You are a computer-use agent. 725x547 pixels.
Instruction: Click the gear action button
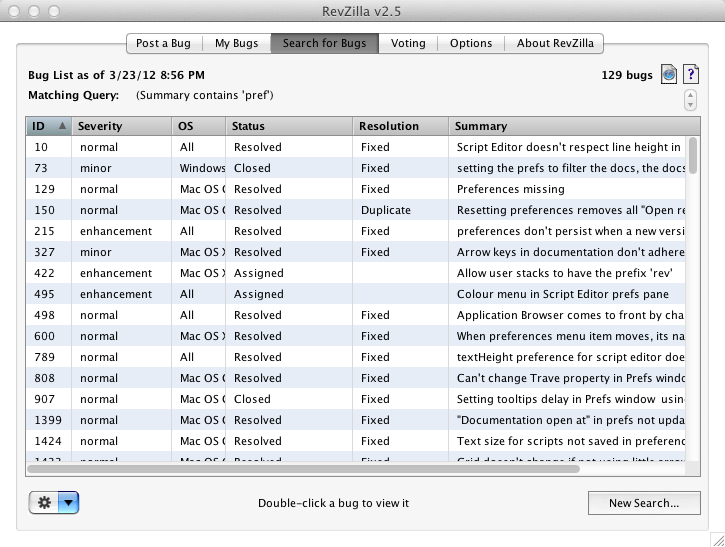[44, 503]
